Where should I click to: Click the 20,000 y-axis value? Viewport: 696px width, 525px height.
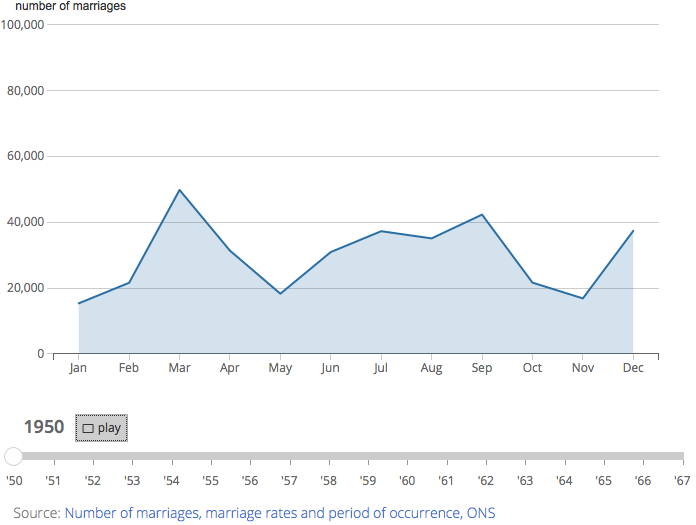(x=25, y=288)
